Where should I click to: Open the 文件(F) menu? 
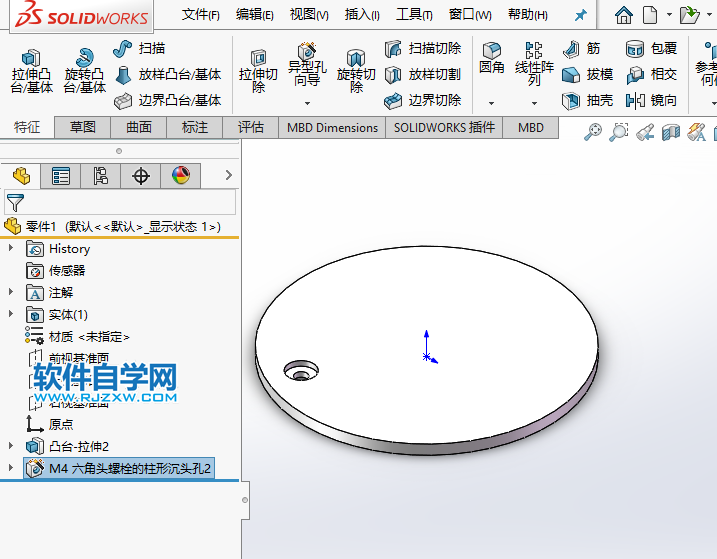tap(201, 15)
